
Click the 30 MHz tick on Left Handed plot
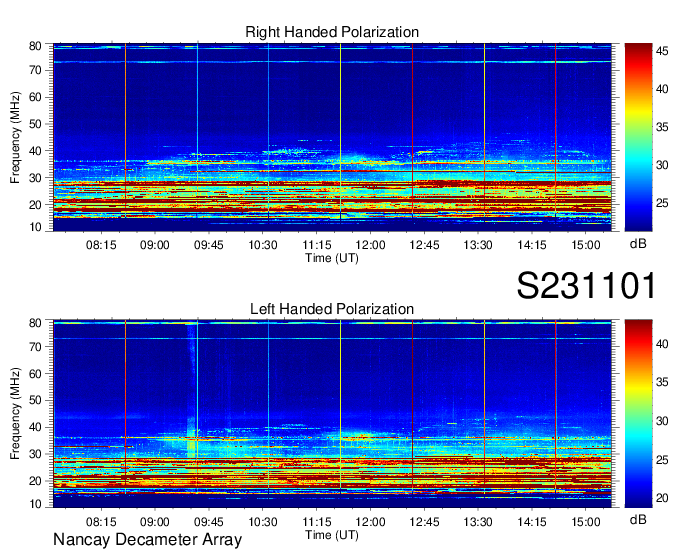pyautogui.click(x=35, y=454)
